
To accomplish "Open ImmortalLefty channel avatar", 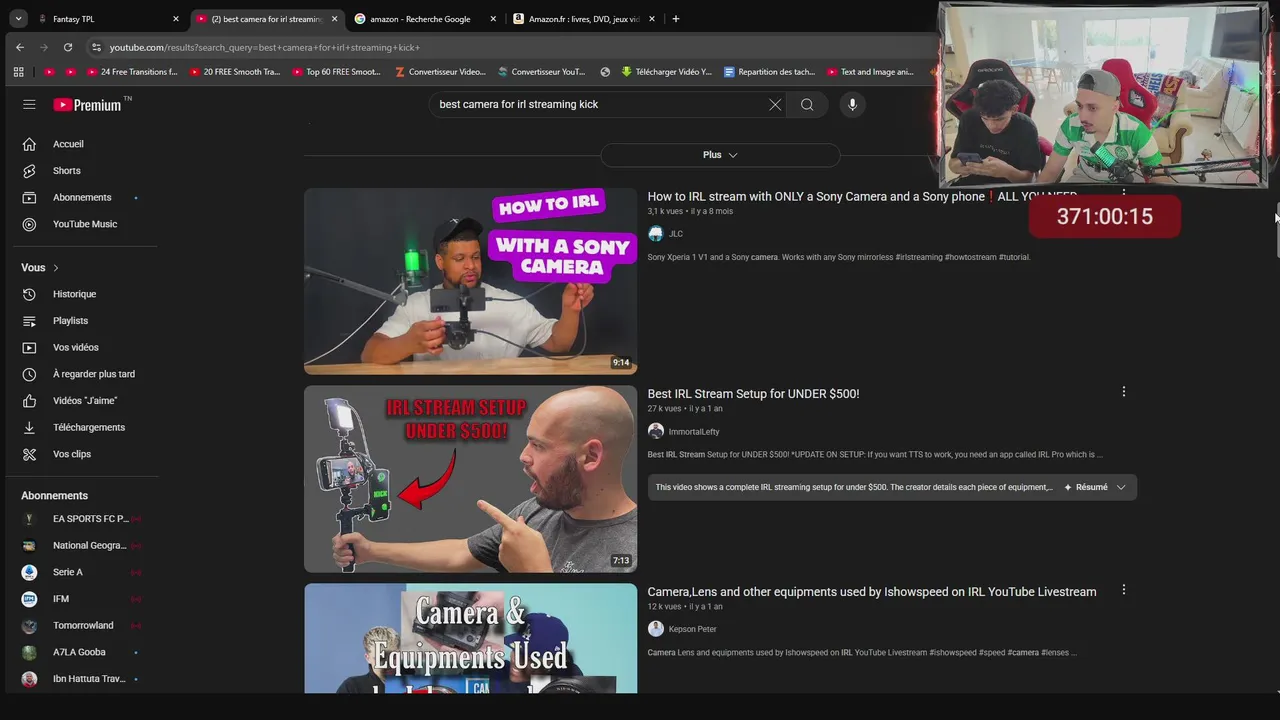I will pyautogui.click(x=655, y=431).
